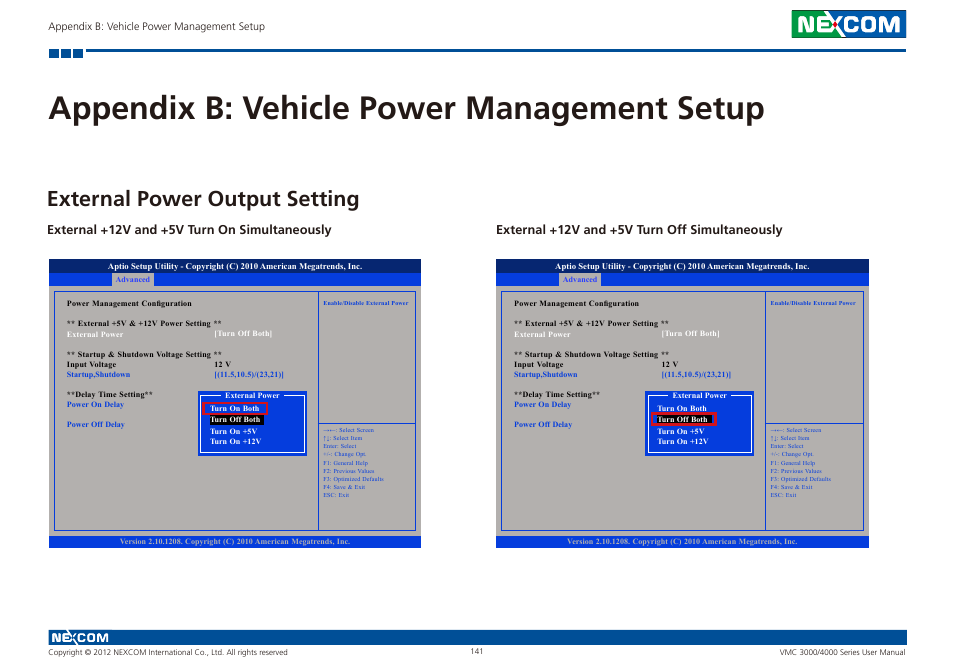Click F1: General Help hint in right BIOS
The height and width of the screenshot is (672, 954).
pyautogui.click(x=793, y=463)
